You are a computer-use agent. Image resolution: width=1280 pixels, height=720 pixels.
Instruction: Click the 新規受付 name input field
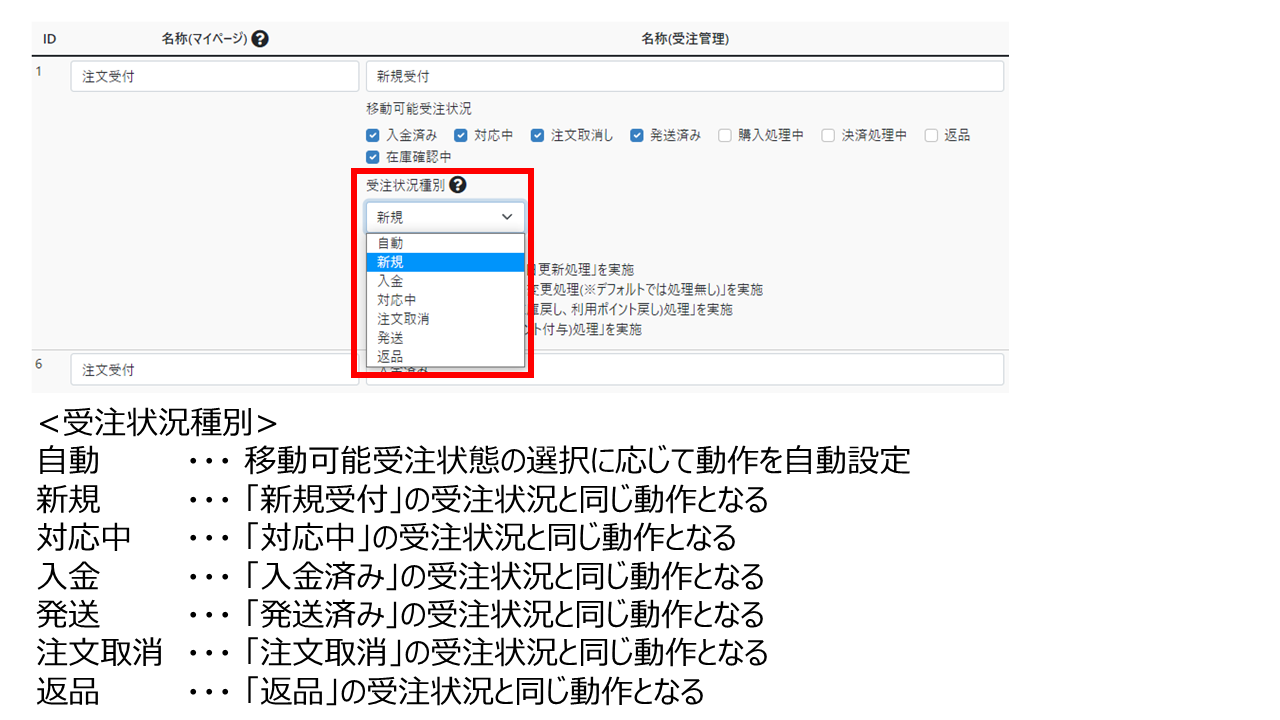click(684, 76)
